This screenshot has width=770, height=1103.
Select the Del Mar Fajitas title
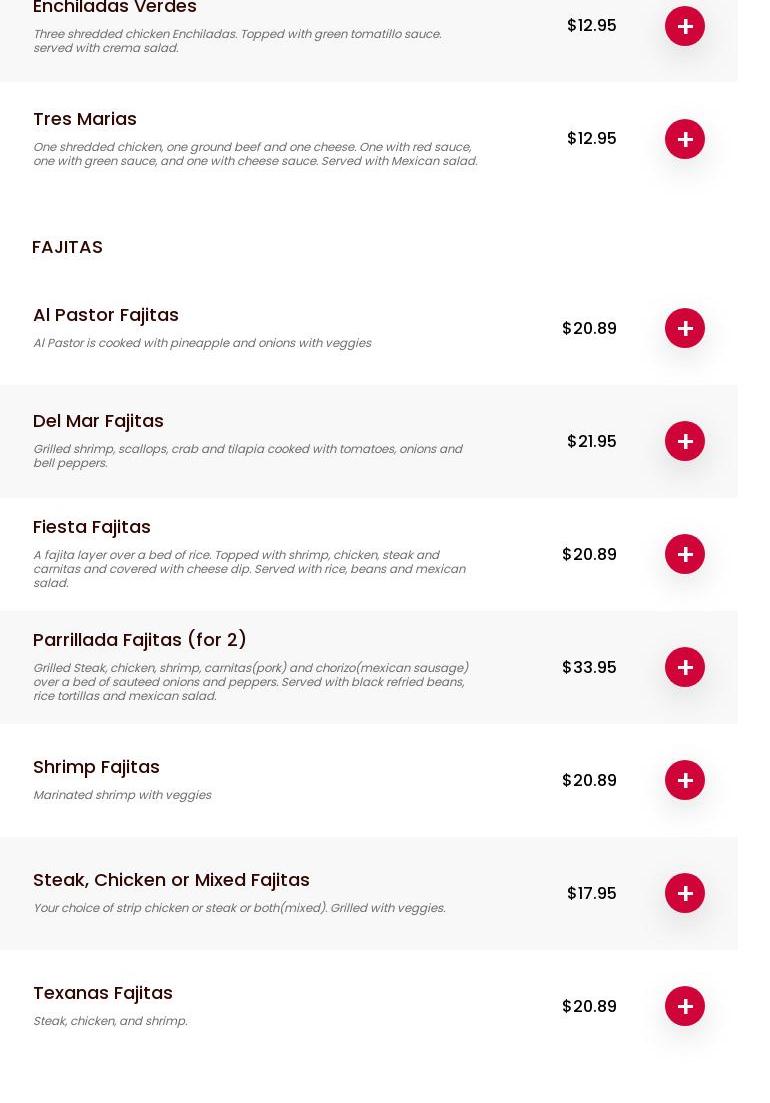coord(98,421)
